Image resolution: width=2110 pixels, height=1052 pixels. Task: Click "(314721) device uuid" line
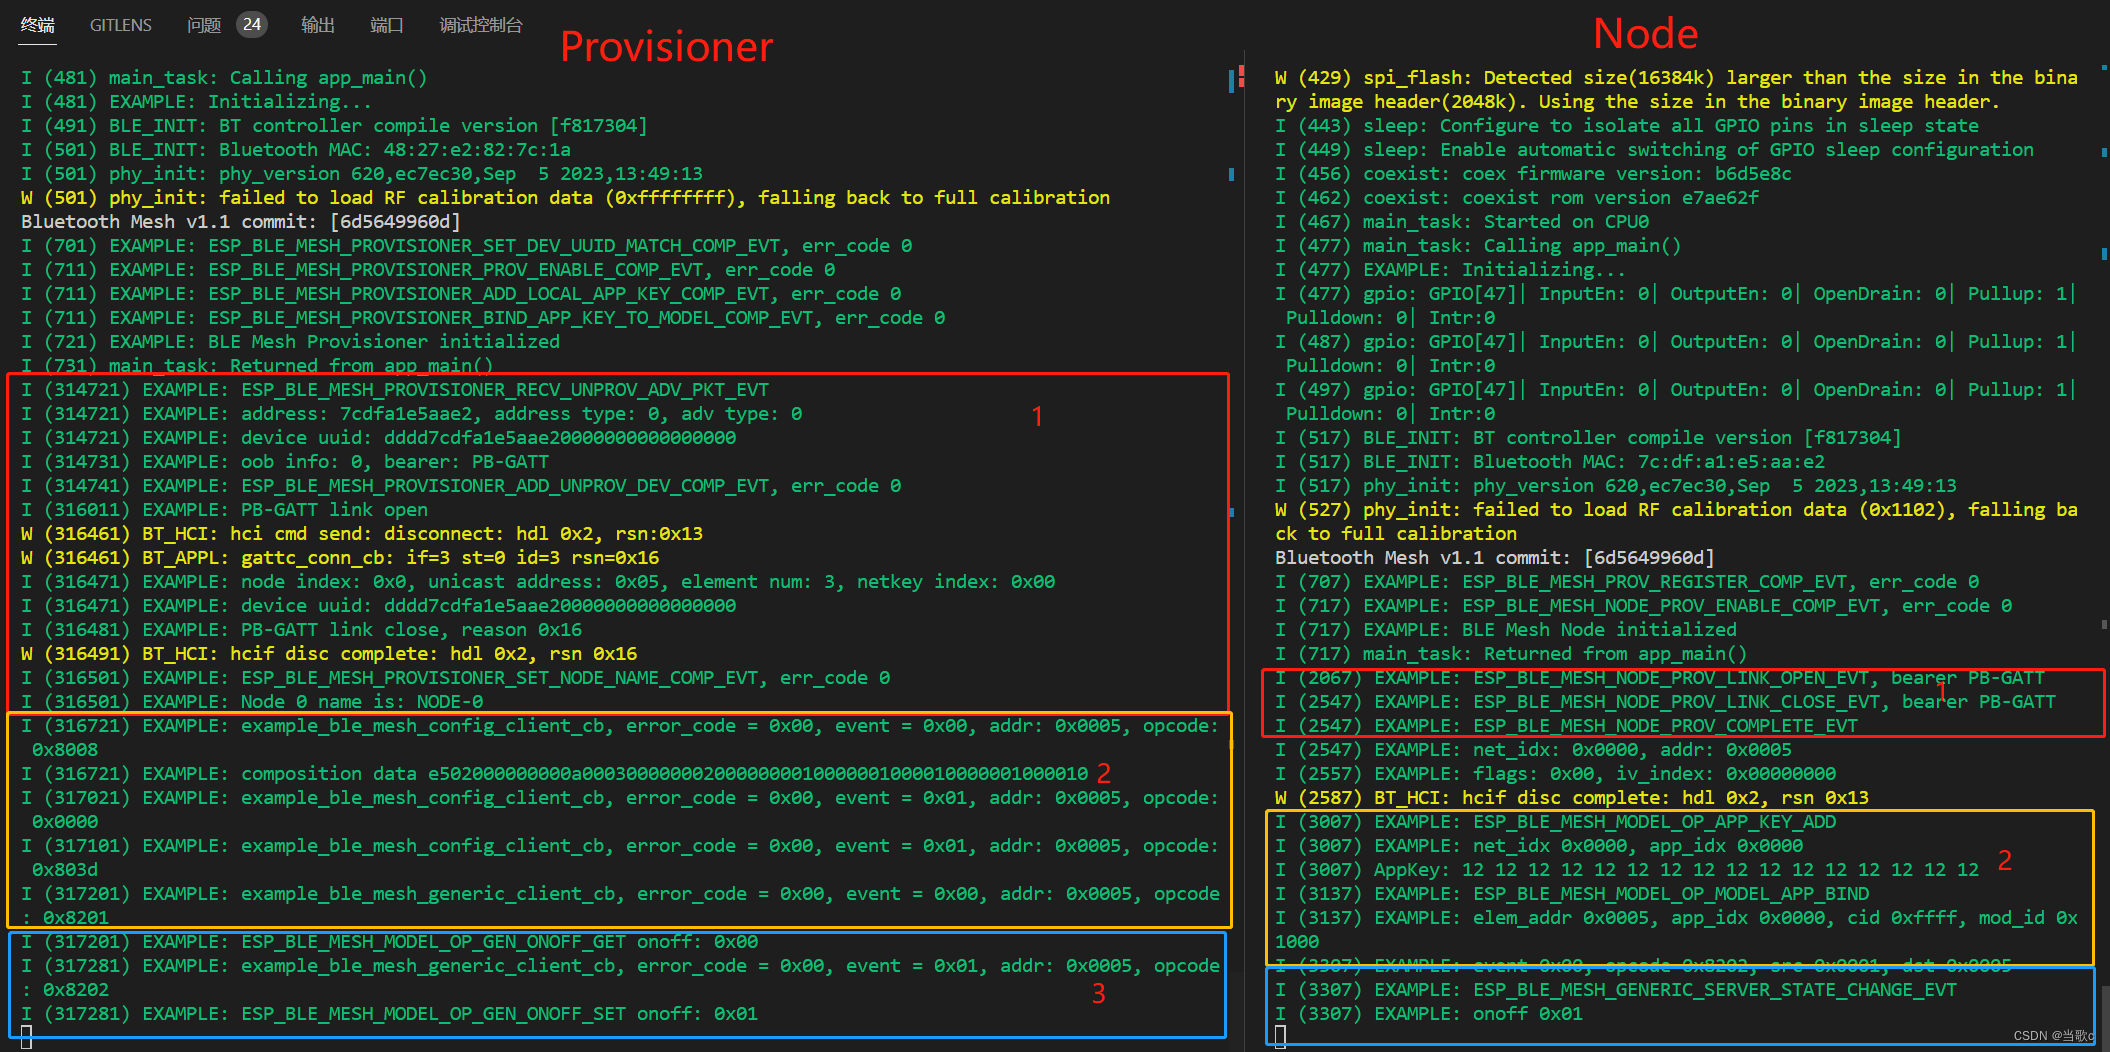point(379,438)
